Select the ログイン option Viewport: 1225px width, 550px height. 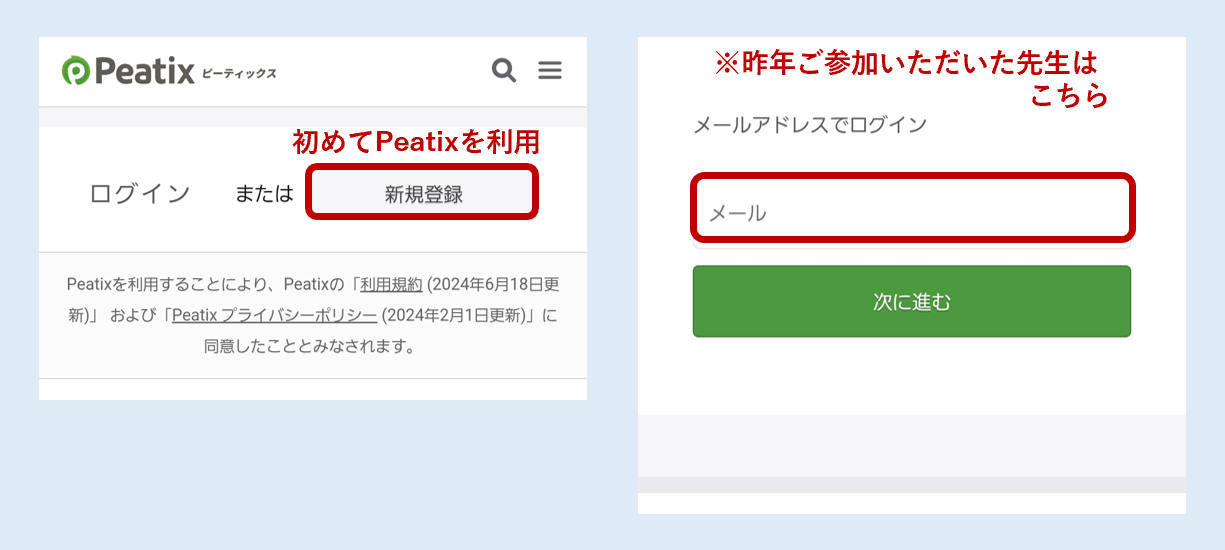click(140, 193)
